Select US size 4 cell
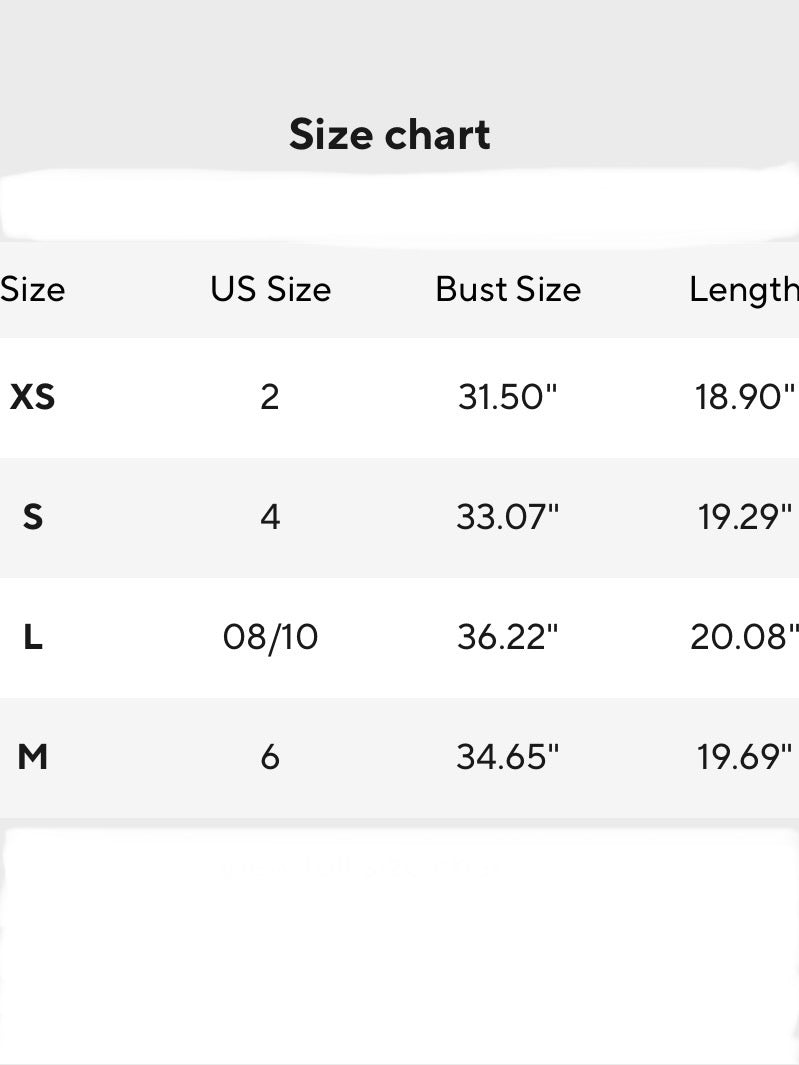The width and height of the screenshot is (799, 1065). click(x=270, y=517)
